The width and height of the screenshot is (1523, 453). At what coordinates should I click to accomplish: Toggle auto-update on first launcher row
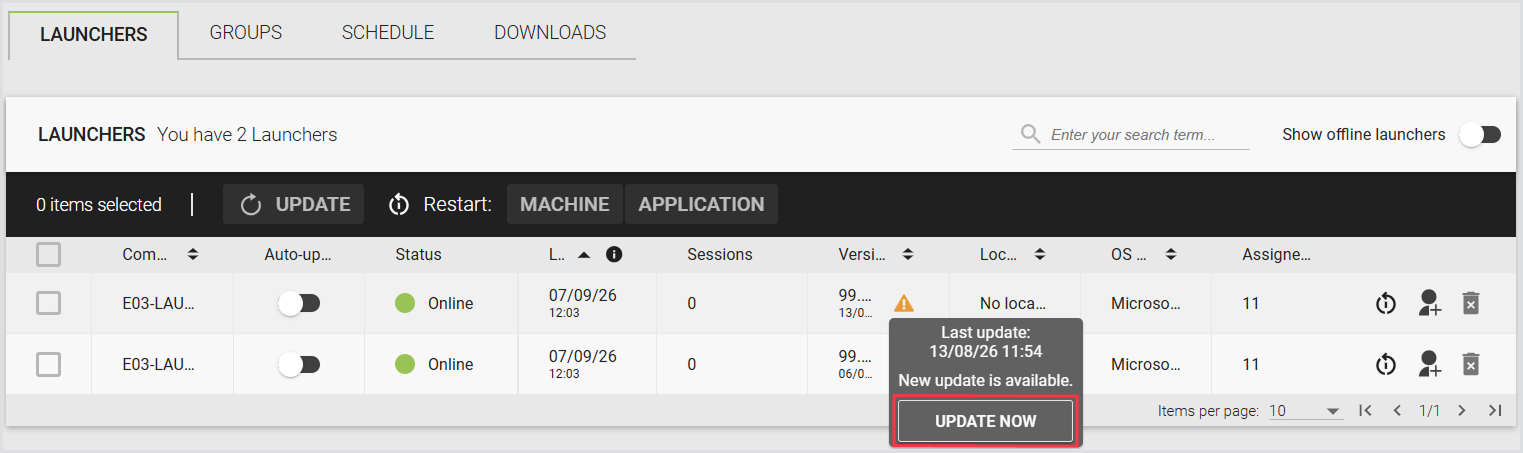point(299,303)
